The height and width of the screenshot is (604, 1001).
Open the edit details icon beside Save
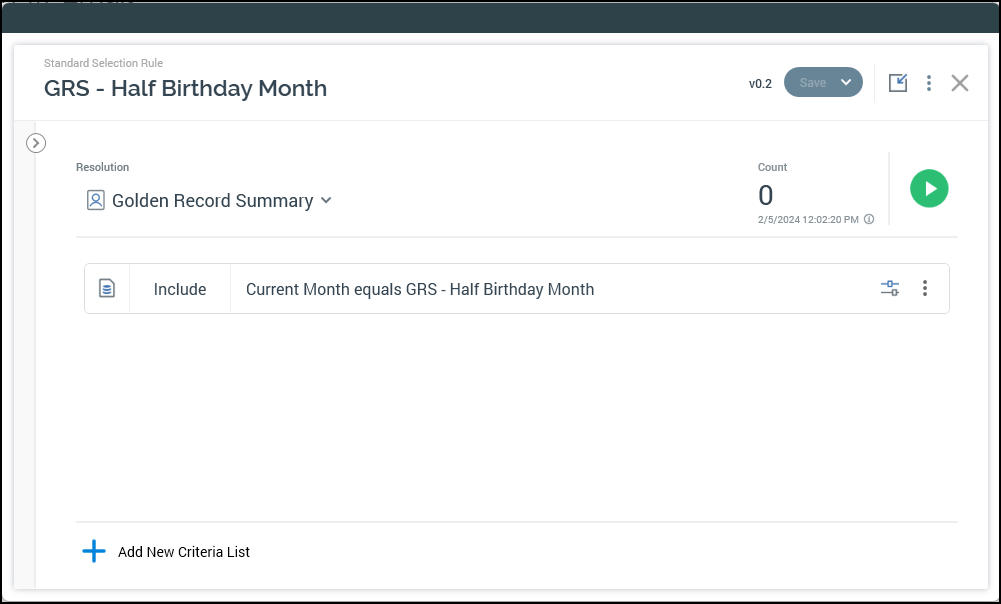(898, 83)
